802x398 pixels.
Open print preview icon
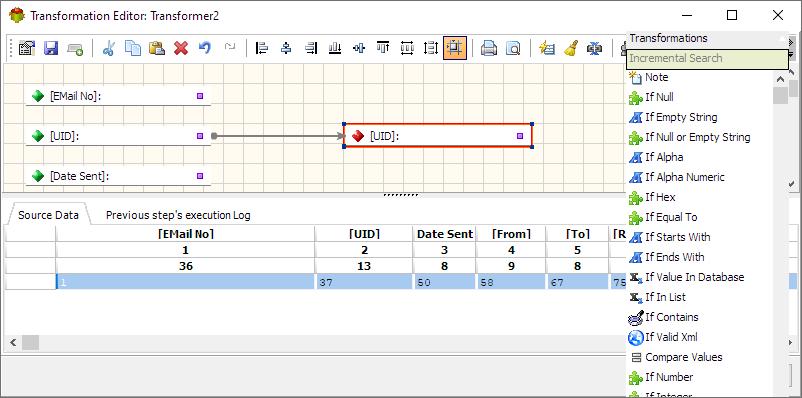513,48
